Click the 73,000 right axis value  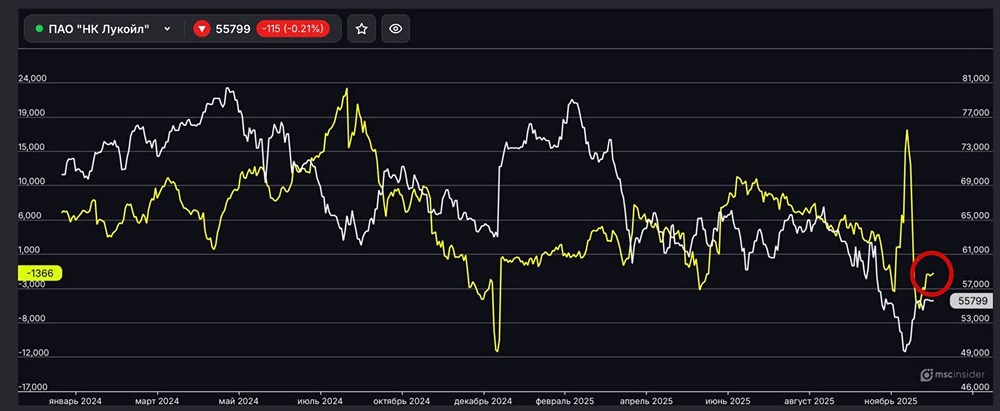click(x=975, y=147)
